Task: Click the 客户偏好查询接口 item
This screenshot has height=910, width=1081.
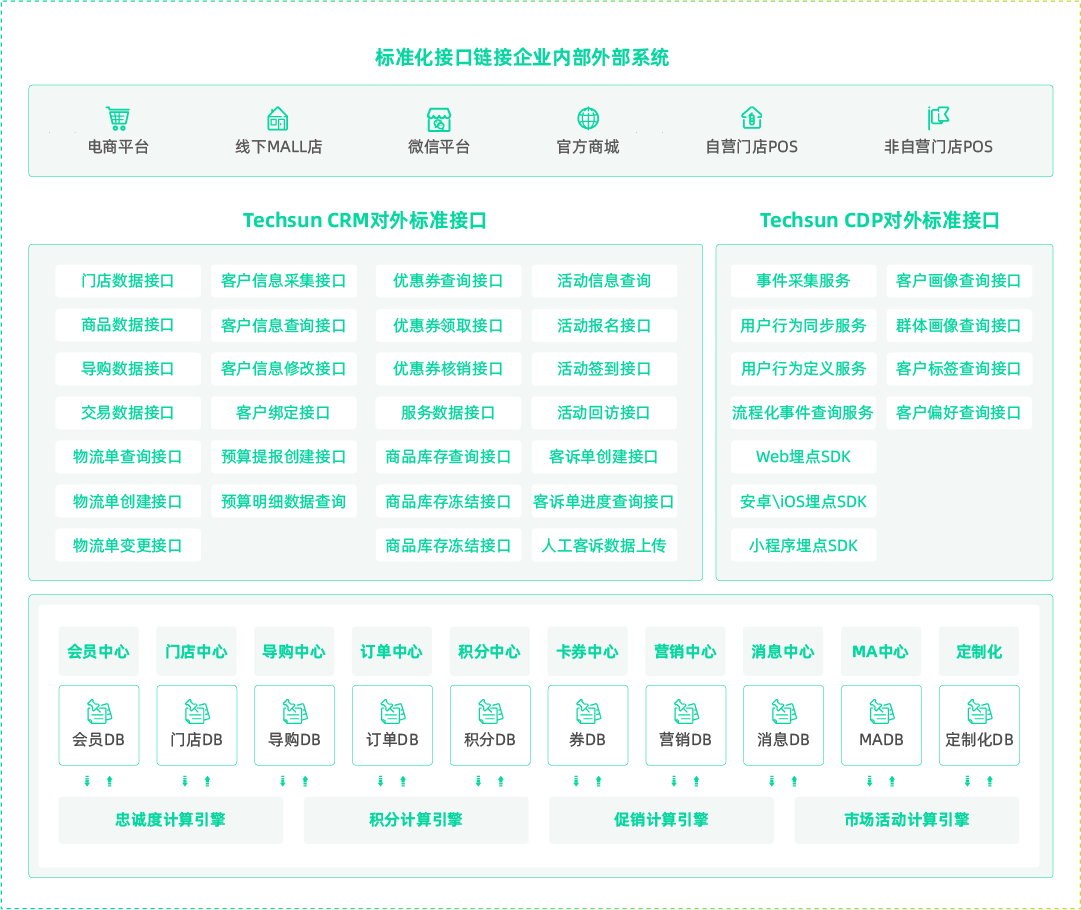Action: (x=960, y=413)
